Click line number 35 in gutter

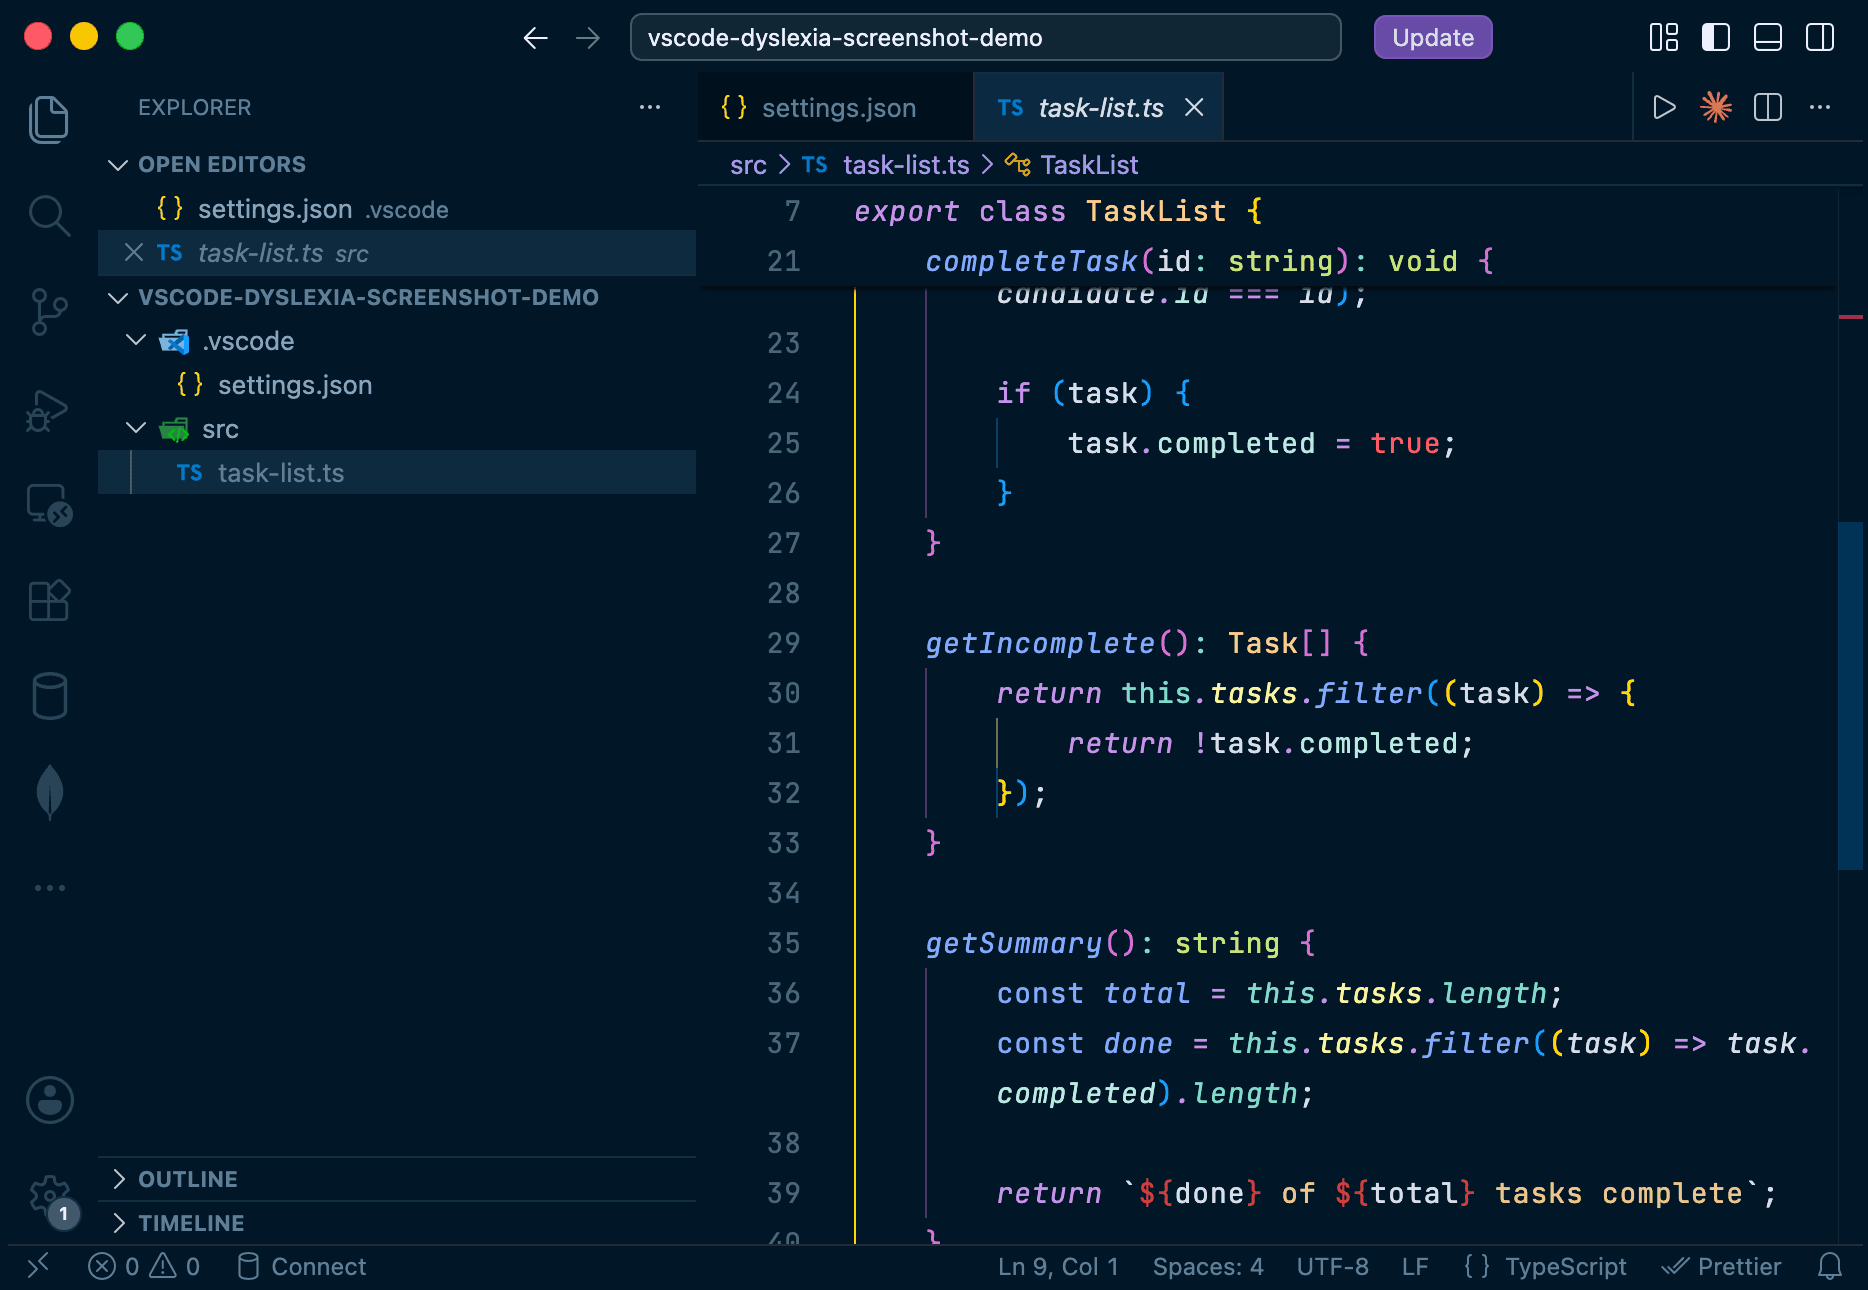click(783, 943)
